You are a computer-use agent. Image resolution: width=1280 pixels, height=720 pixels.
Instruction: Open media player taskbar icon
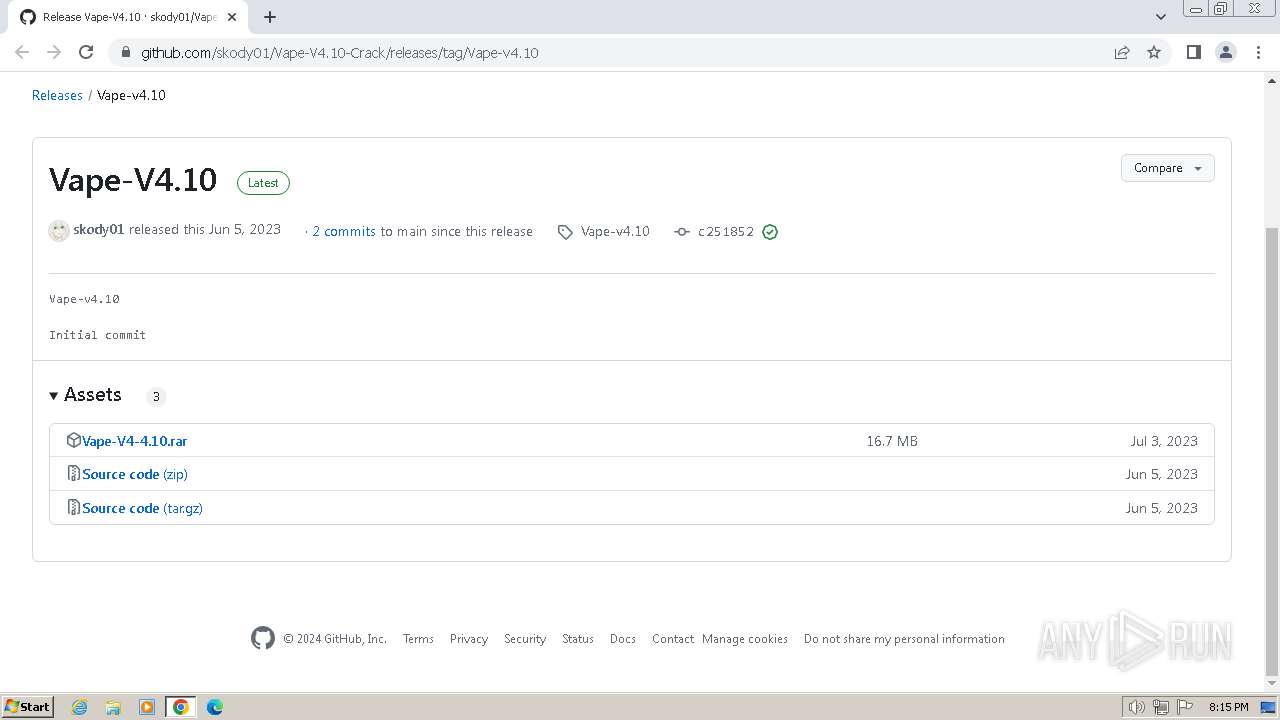point(147,707)
